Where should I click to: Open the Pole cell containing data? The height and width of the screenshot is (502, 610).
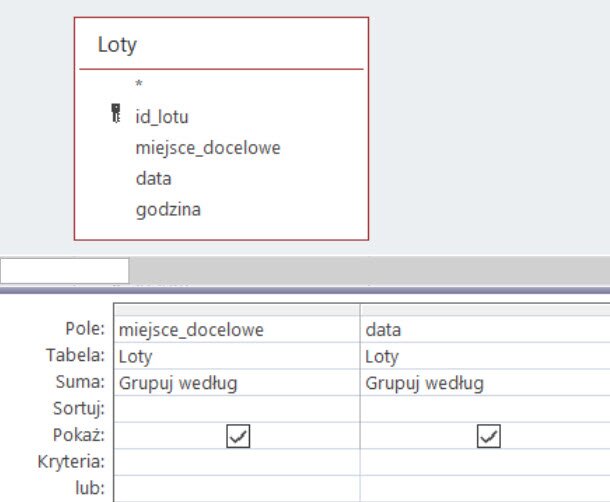pyautogui.click(x=485, y=329)
